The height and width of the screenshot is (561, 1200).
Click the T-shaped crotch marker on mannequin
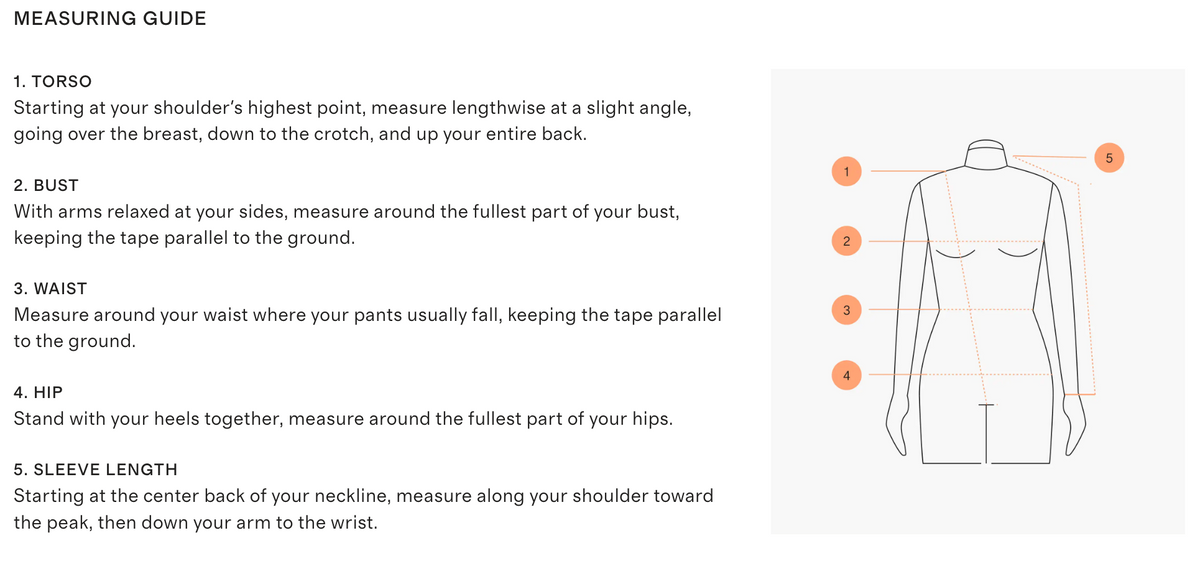[x=987, y=432]
